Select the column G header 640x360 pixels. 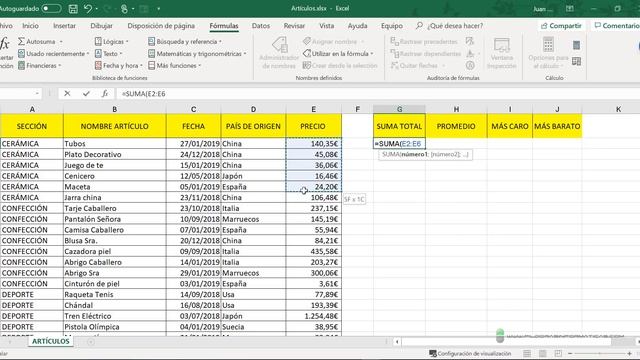click(399, 109)
